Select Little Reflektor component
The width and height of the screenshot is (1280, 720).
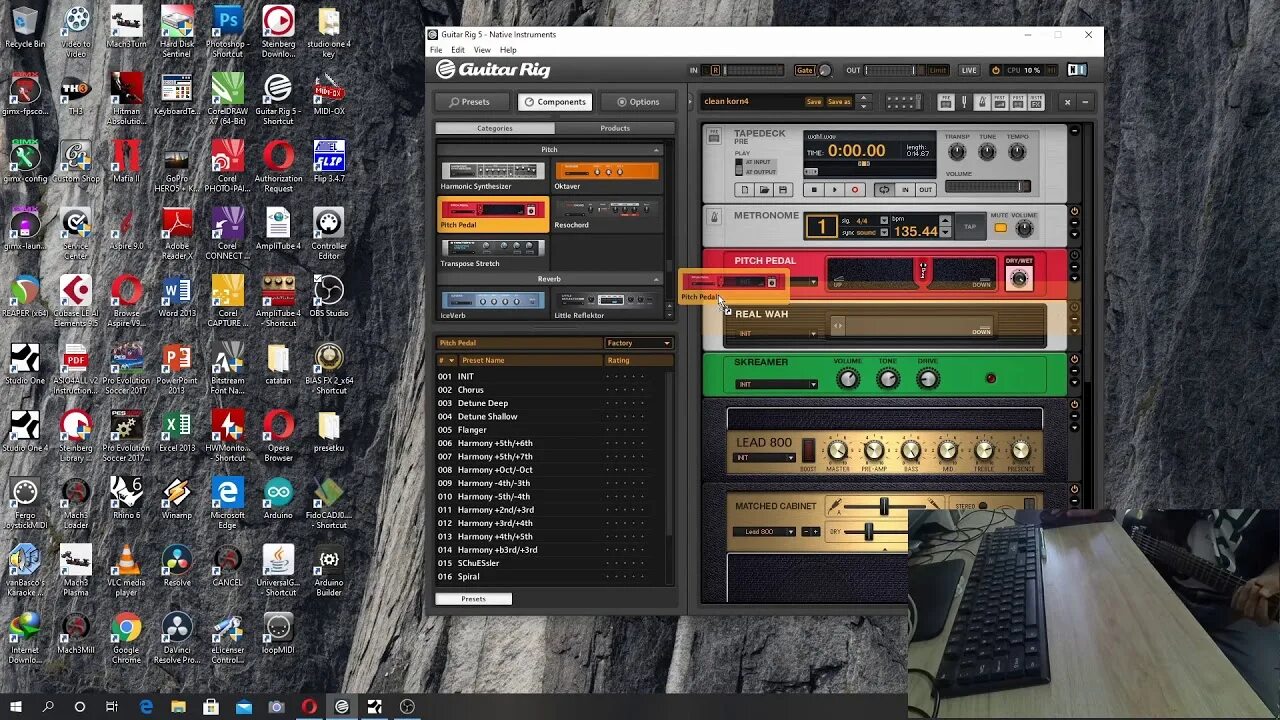click(x=607, y=304)
